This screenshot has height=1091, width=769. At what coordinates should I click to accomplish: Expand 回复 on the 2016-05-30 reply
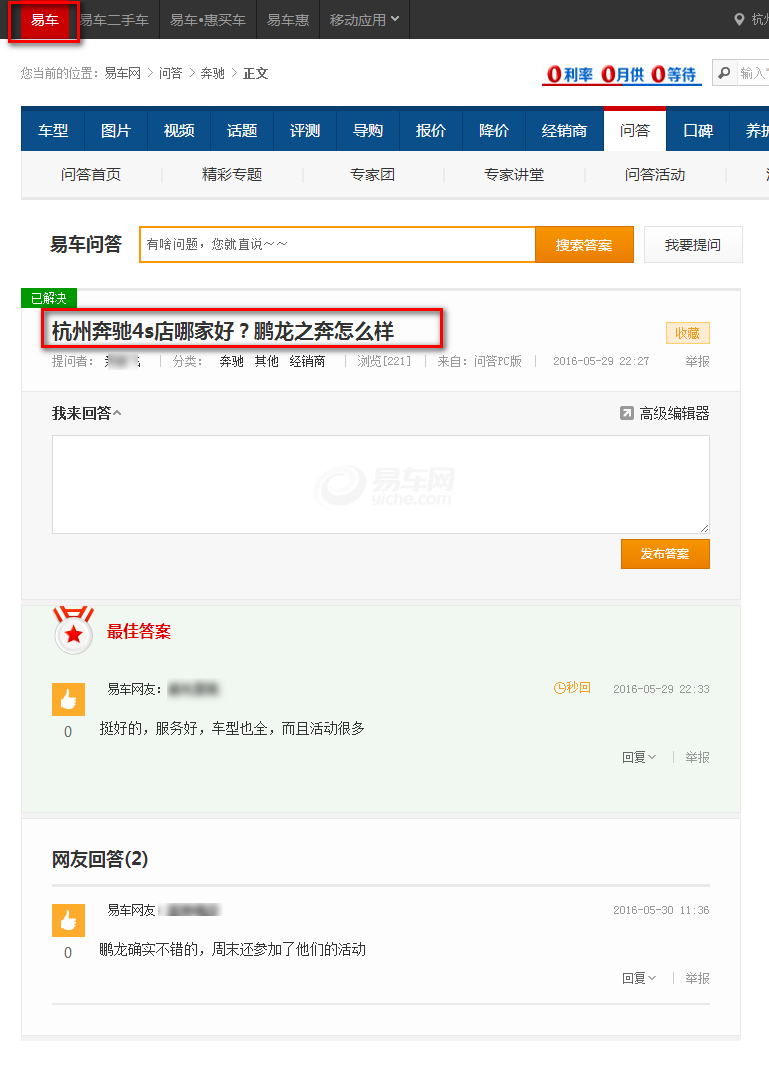639,978
